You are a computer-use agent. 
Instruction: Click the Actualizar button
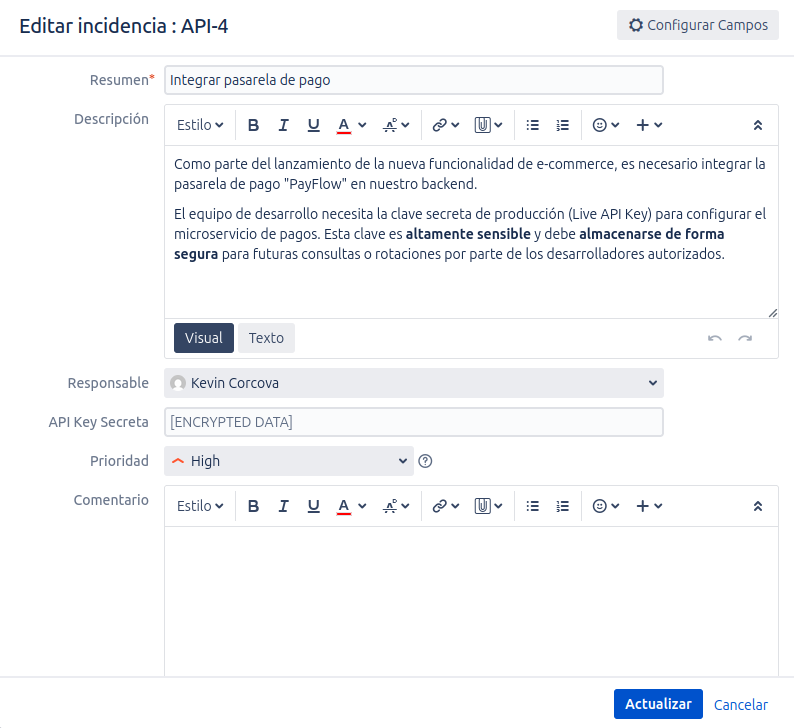pos(658,704)
